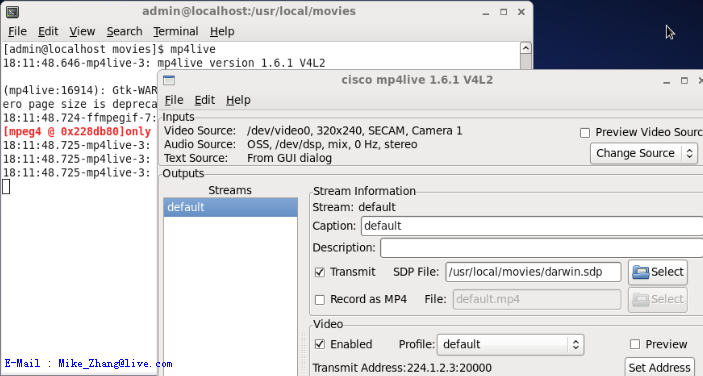Open Terminal menu in terminal window
This screenshot has height=376, width=703.
(176, 31)
